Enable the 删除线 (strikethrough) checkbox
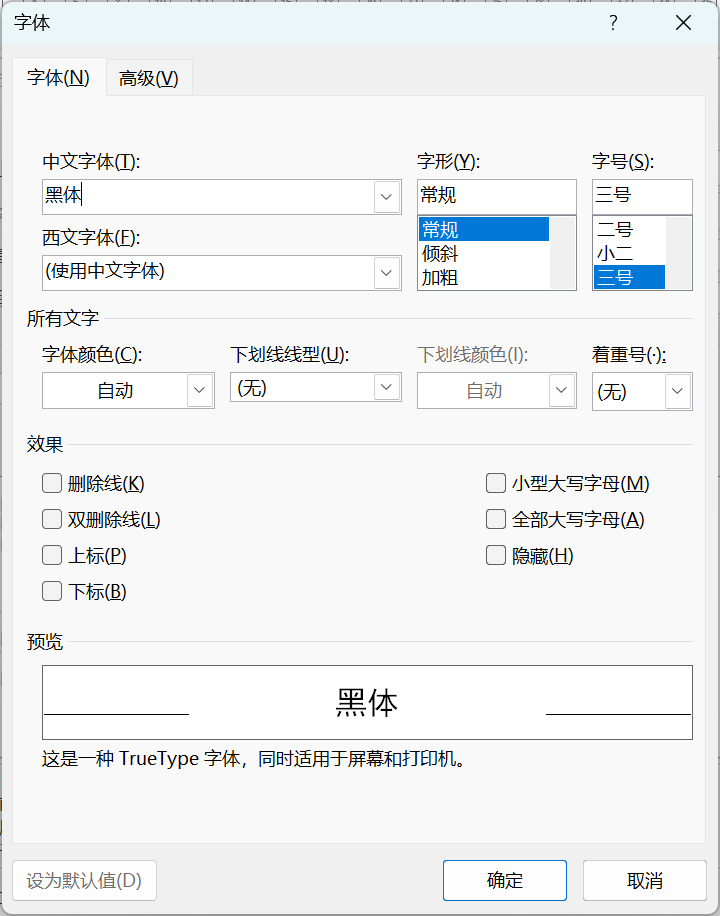The width and height of the screenshot is (720, 916). click(x=51, y=482)
